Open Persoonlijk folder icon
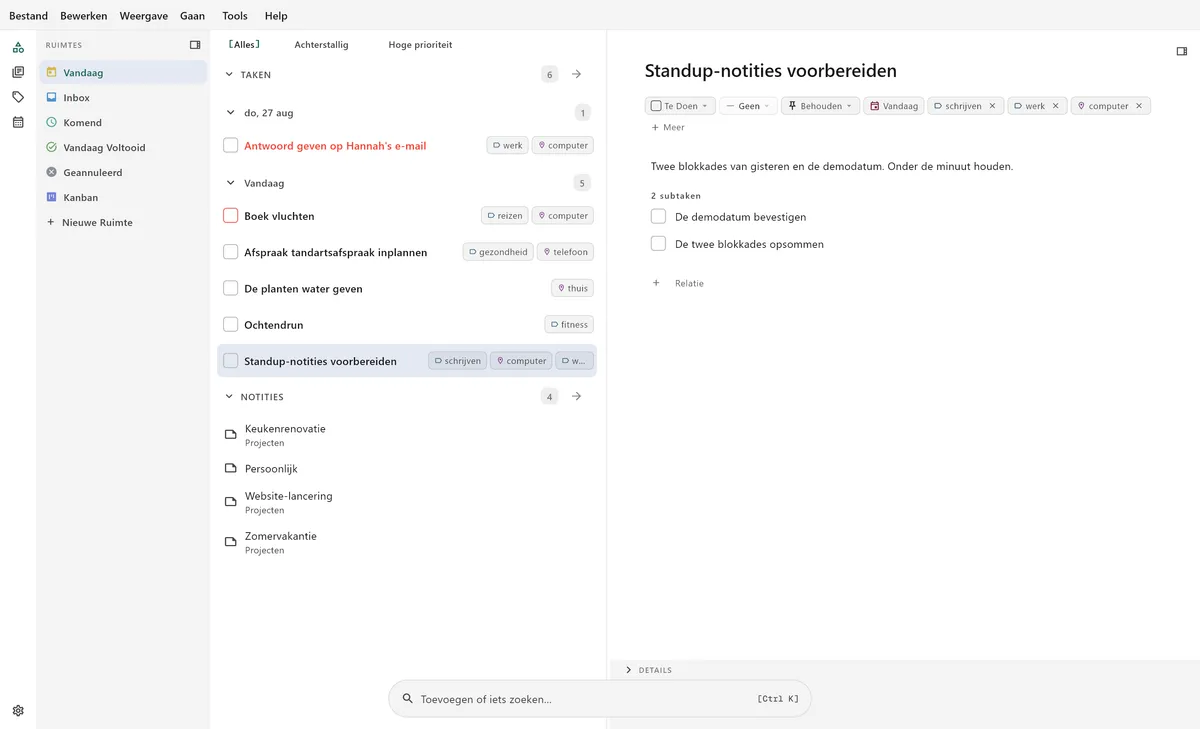The height and width of the screenshot is (729, 1200). (x=231, y=469)
